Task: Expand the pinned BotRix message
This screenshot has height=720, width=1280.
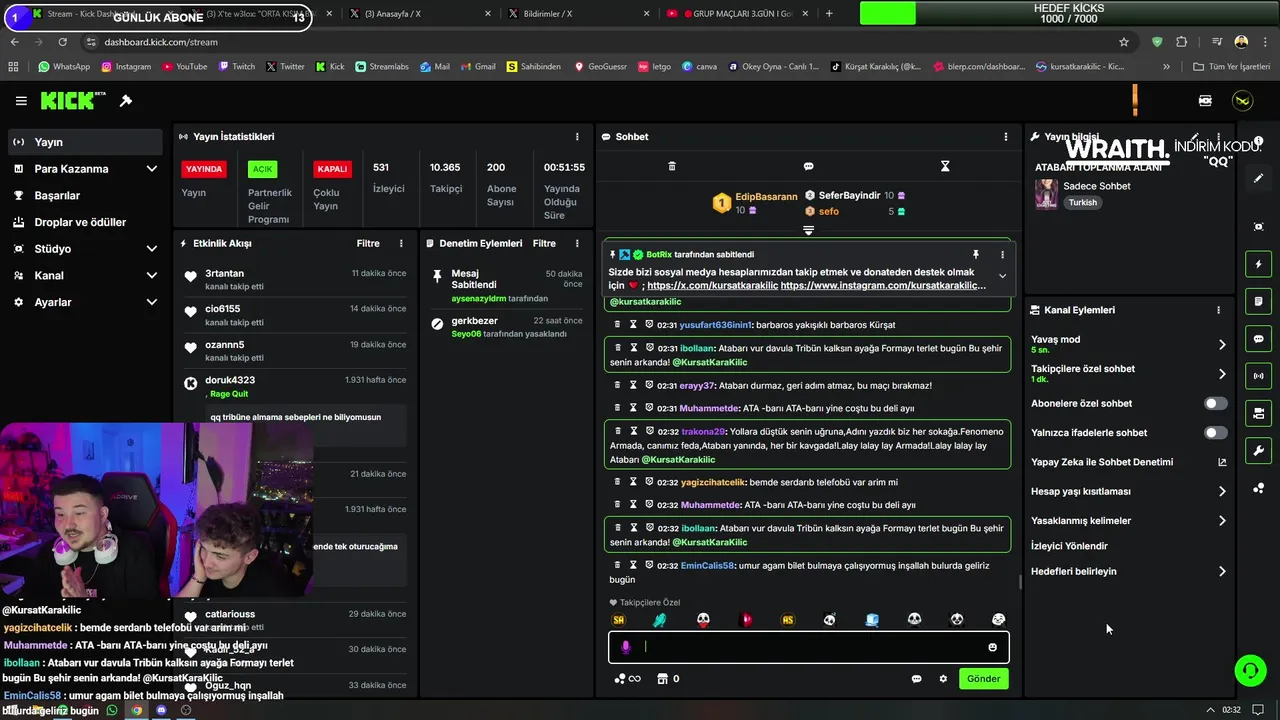Action: [1002, 277]
